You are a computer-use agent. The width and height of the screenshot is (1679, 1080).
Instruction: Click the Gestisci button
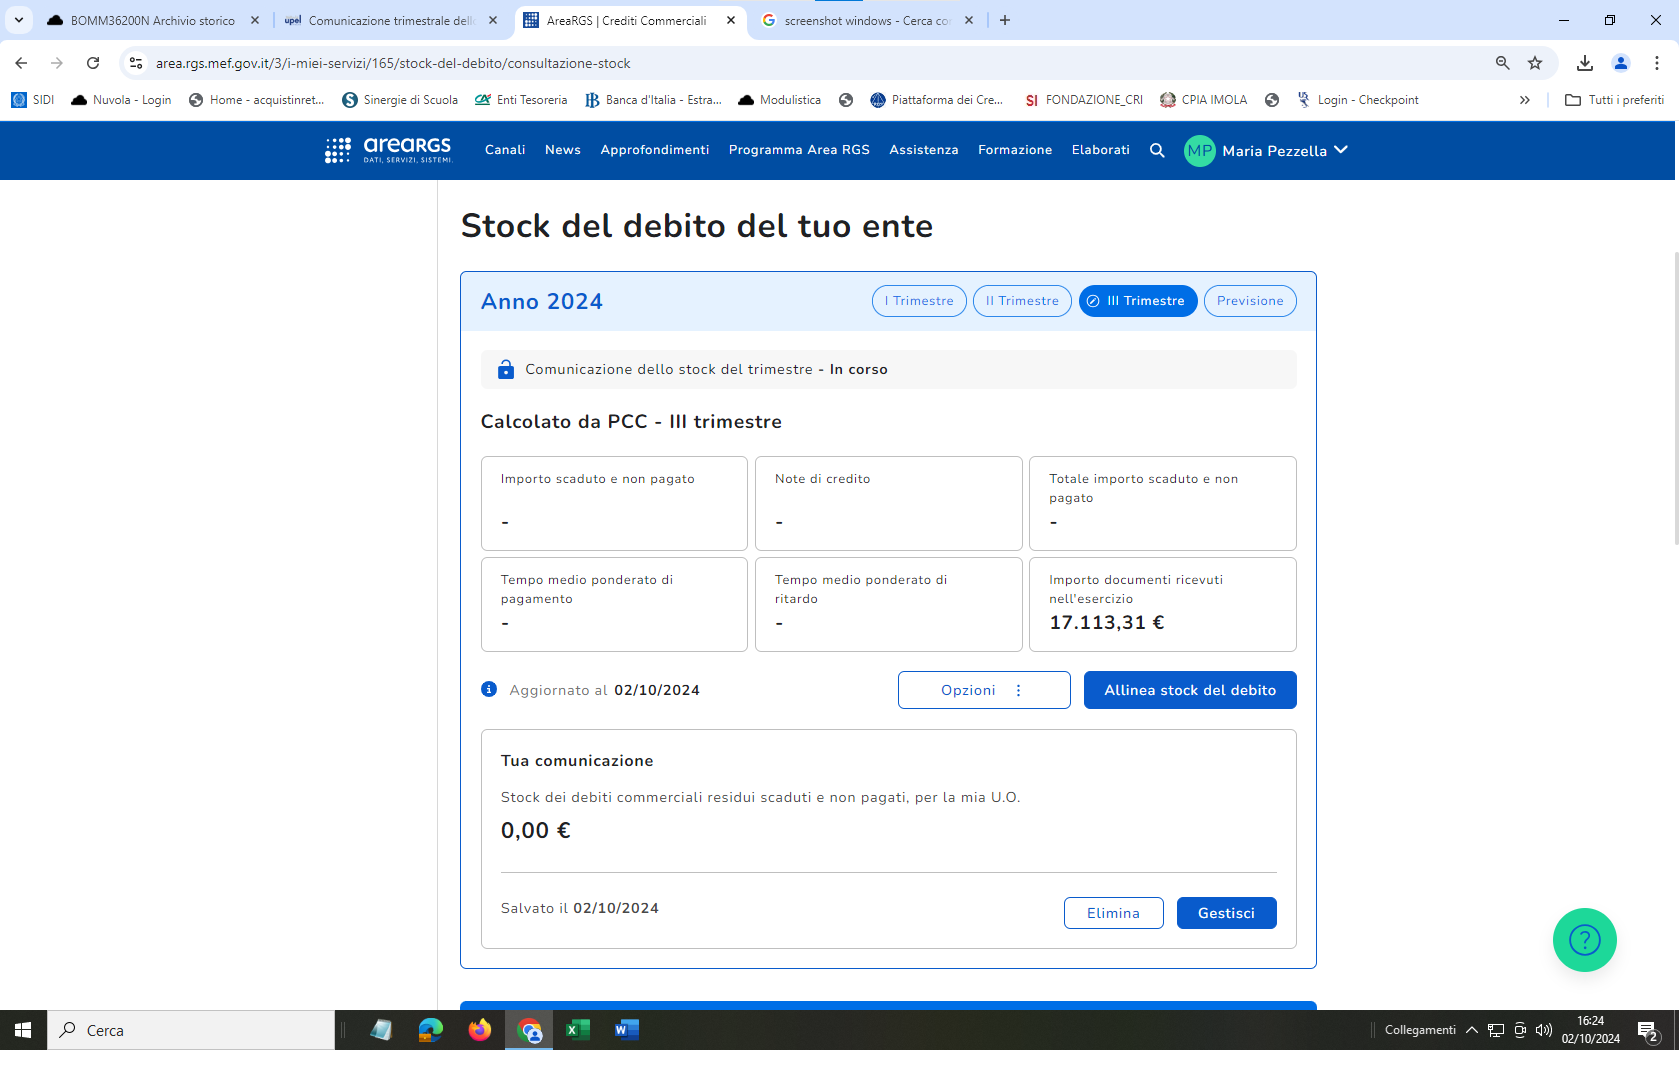click(x=1226, y=913)
